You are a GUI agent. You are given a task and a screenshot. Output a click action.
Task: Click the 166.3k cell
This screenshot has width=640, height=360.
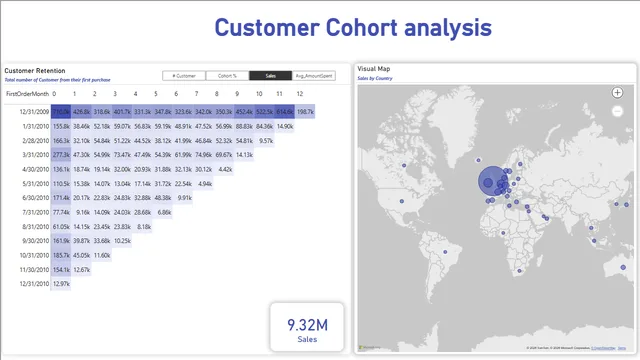61,141
